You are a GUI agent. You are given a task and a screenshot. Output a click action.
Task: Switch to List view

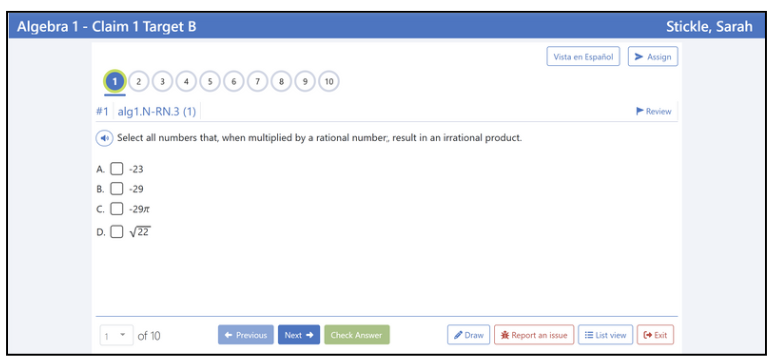[605, 335]
